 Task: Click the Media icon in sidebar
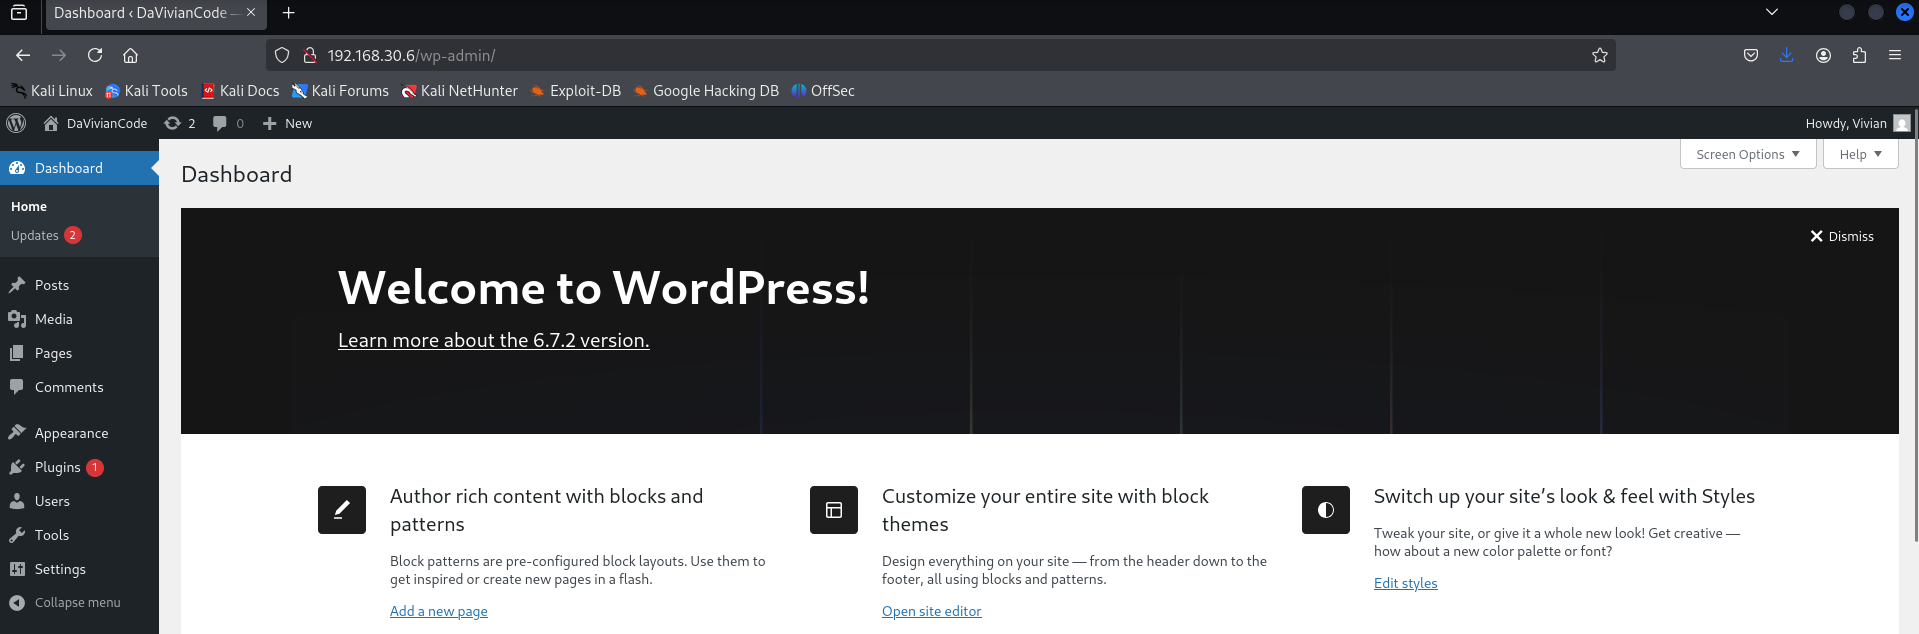click(x=17, y=319)
